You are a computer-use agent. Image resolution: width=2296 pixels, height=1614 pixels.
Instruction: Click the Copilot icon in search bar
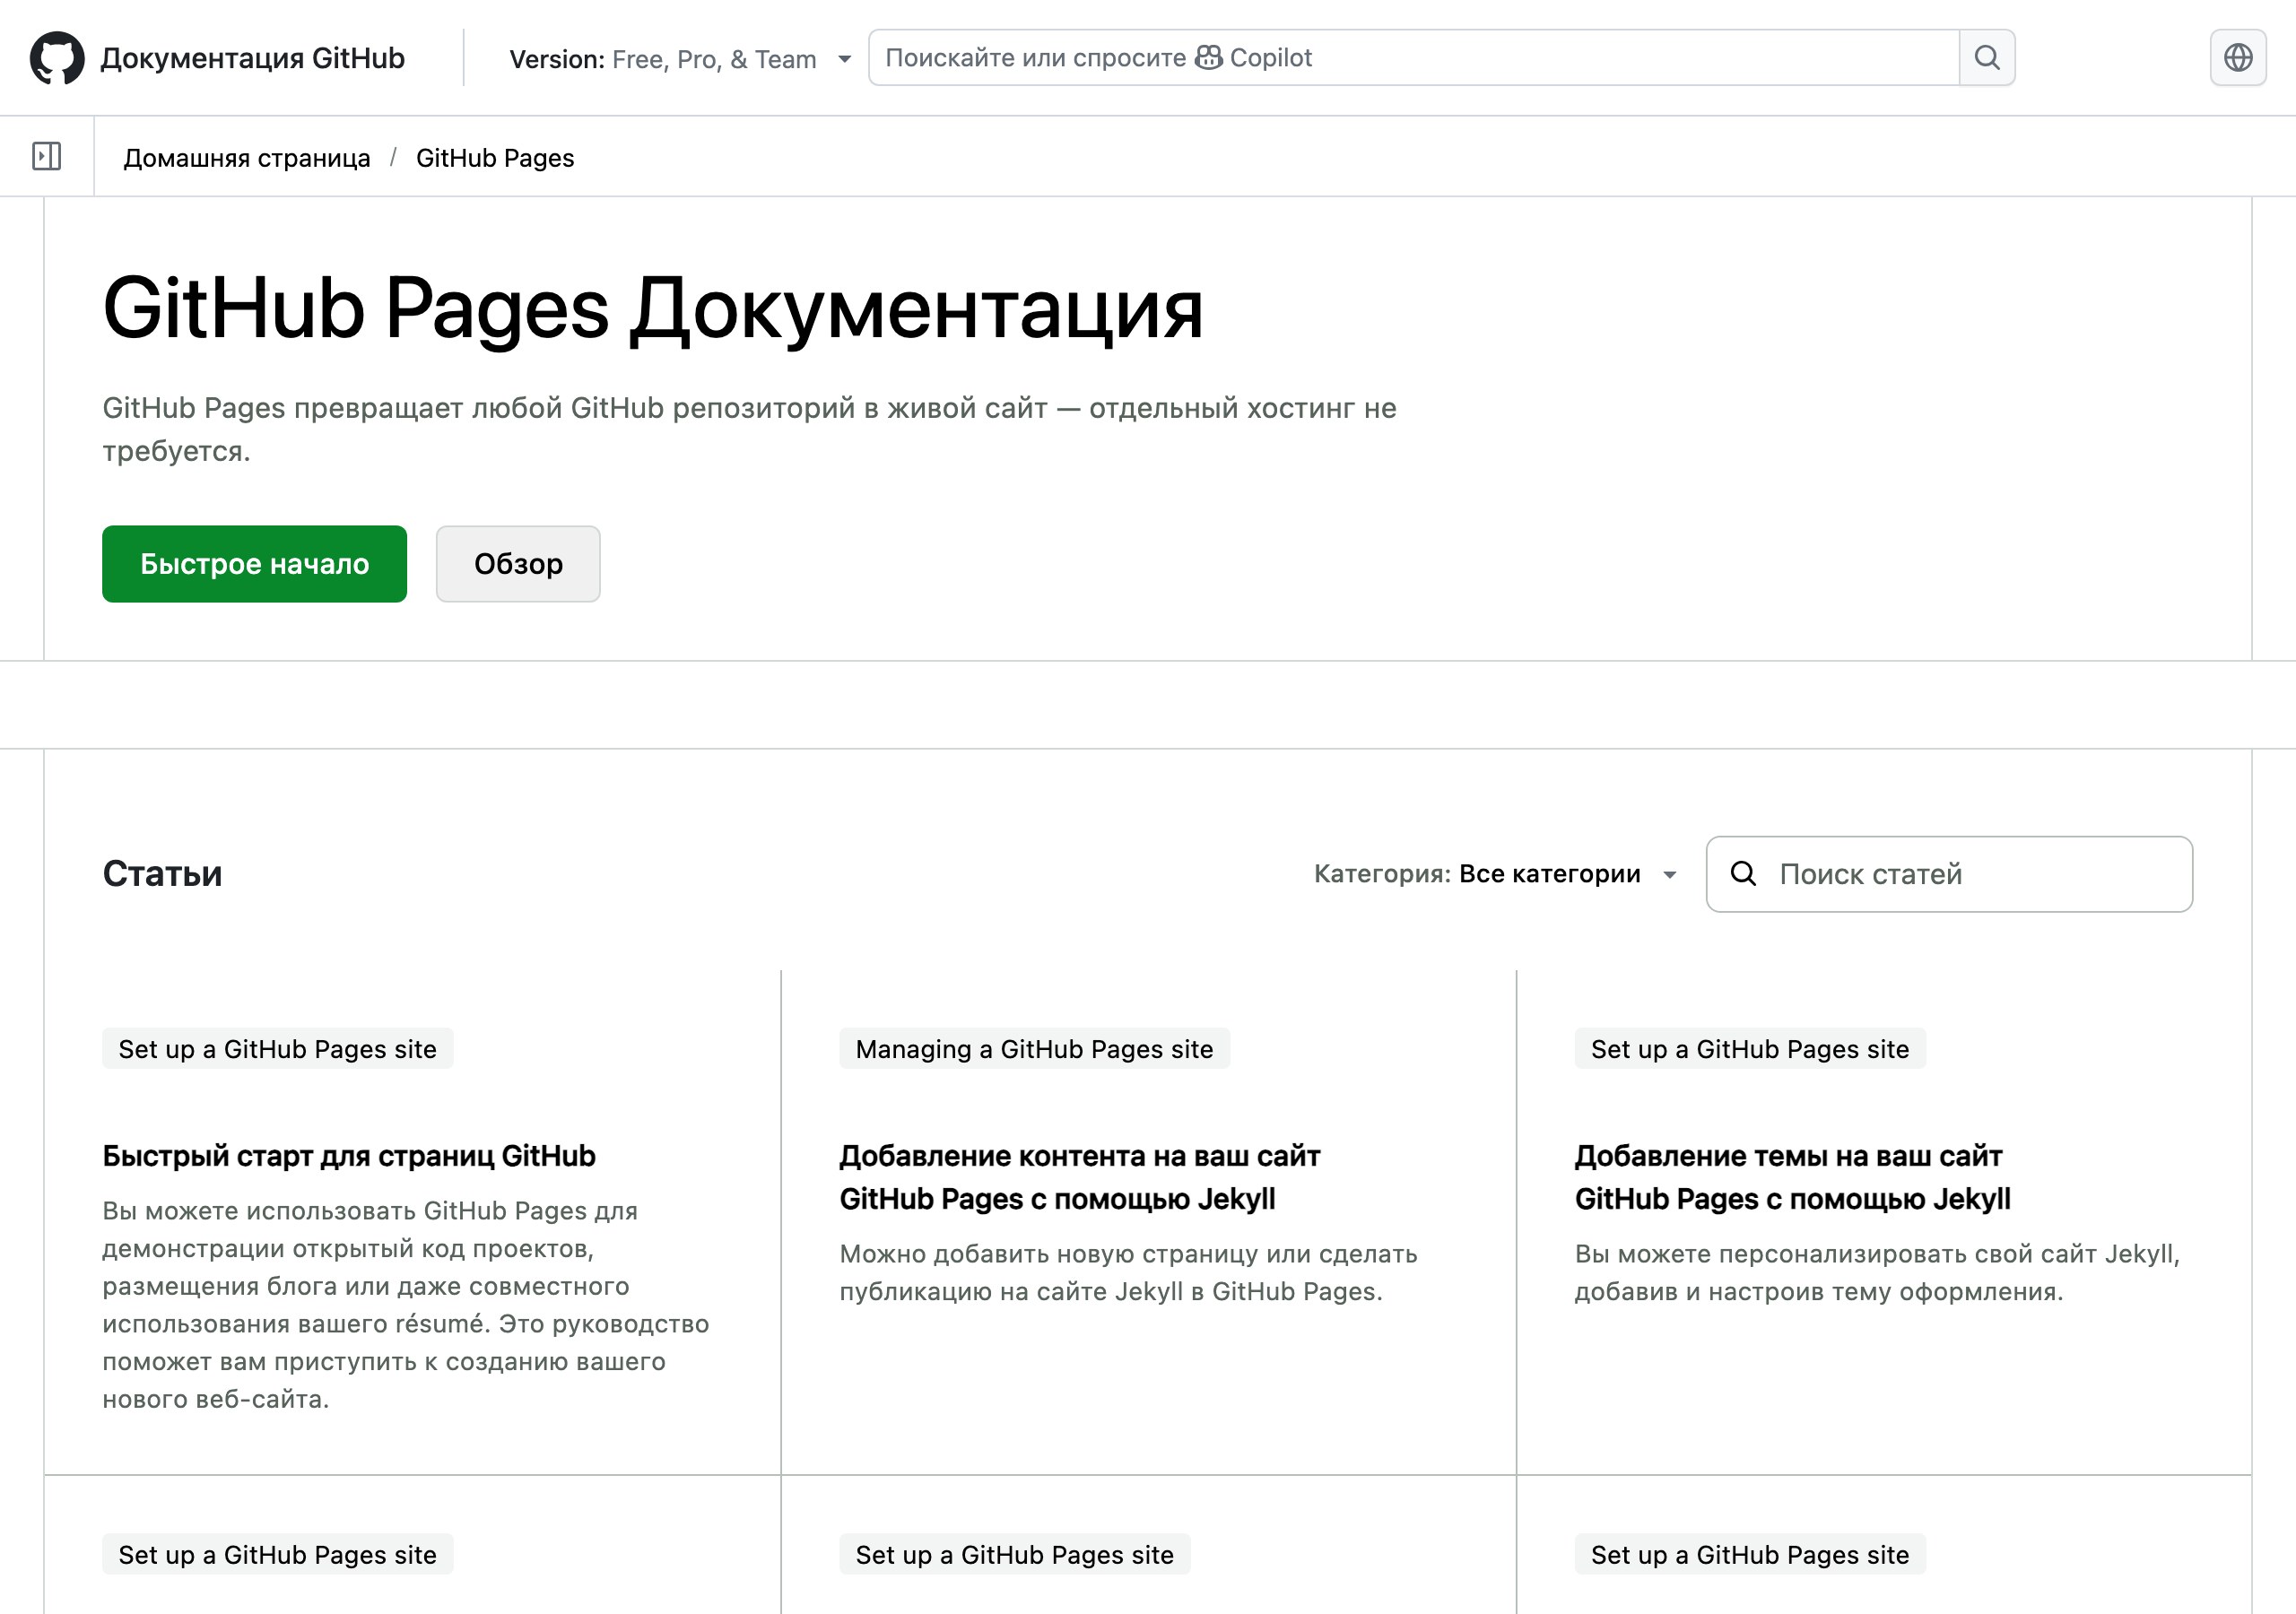coord(1209,58)
